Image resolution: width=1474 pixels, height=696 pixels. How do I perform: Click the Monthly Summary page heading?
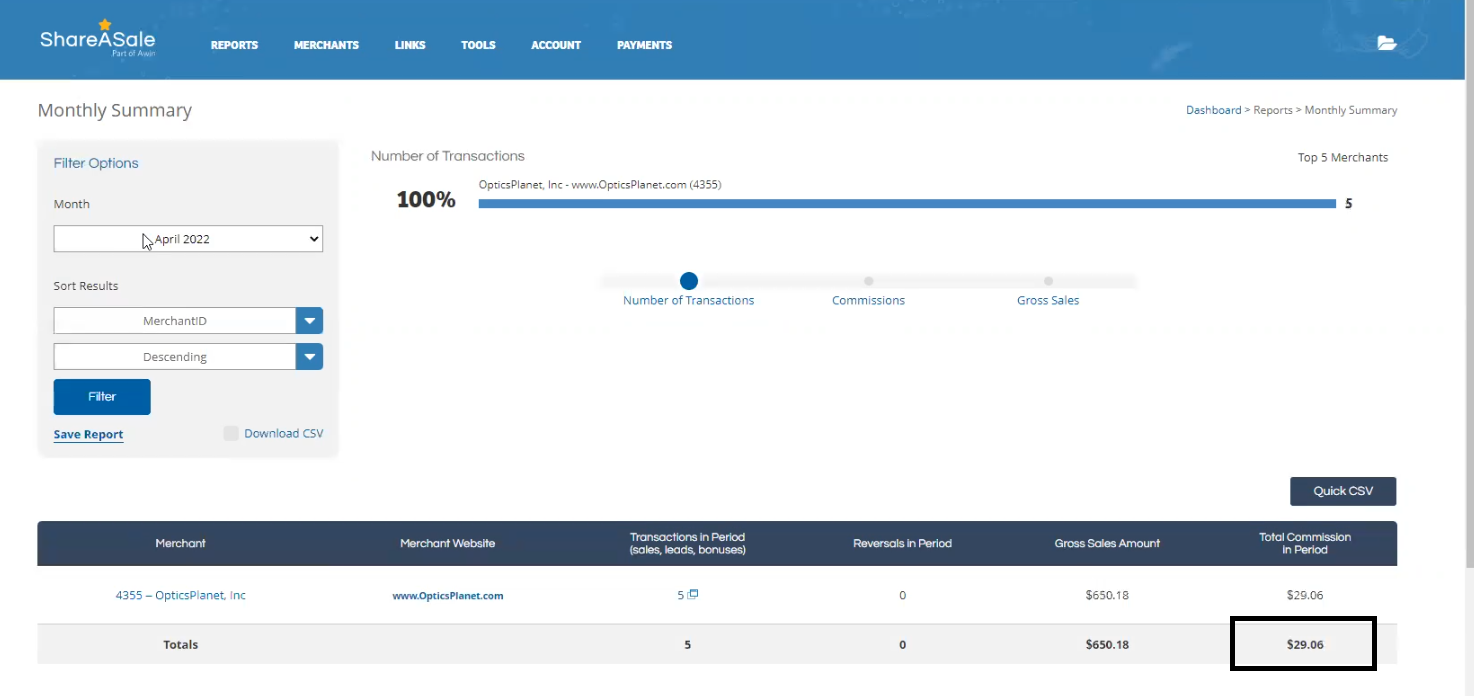coord(114,111)
